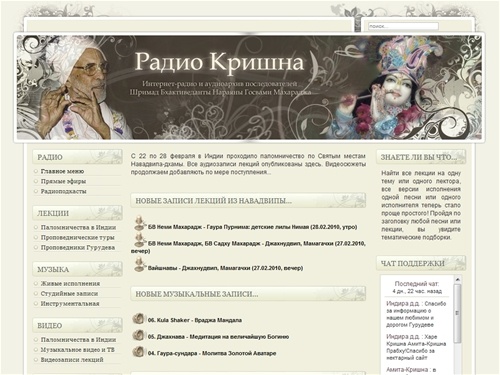Click the search input field "поиск..."
Image resolution: width=500 pixels, height=375 pixels.
click(403, 26)
